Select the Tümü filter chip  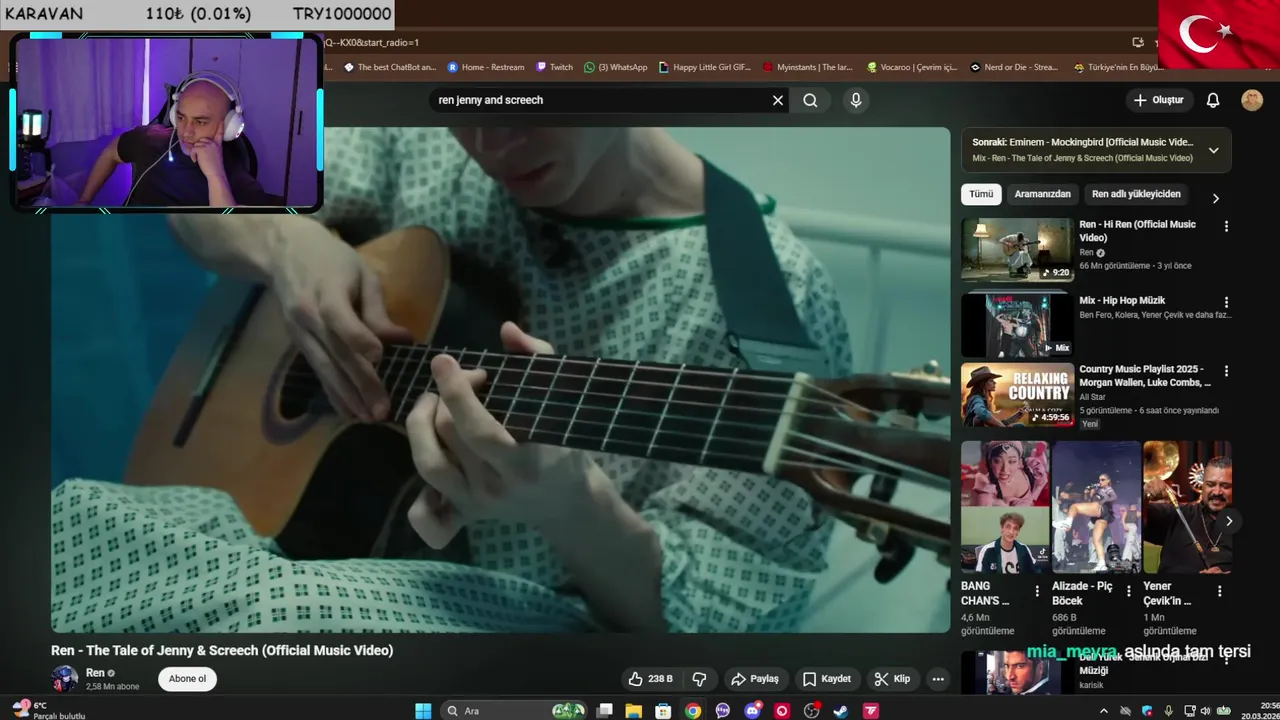pyautogui.click(x=981, y=194)
